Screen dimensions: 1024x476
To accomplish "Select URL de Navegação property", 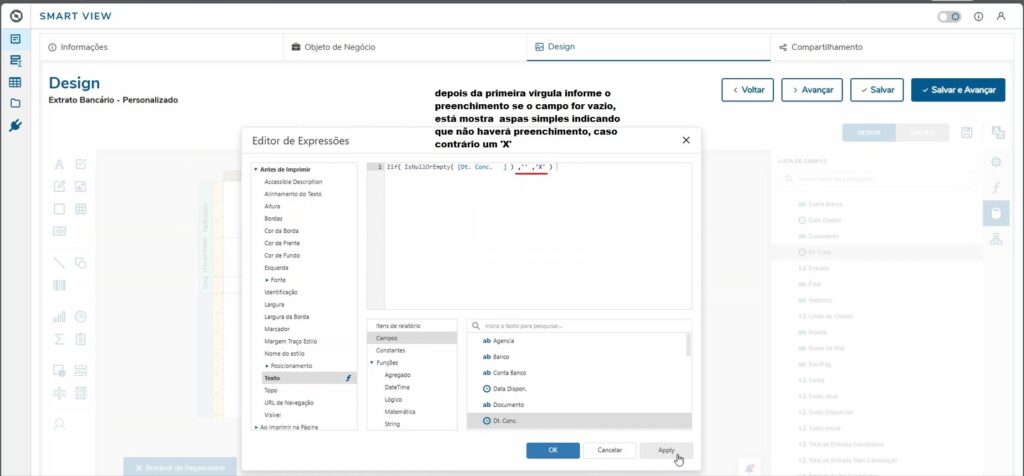I will (x=289, y=402).
